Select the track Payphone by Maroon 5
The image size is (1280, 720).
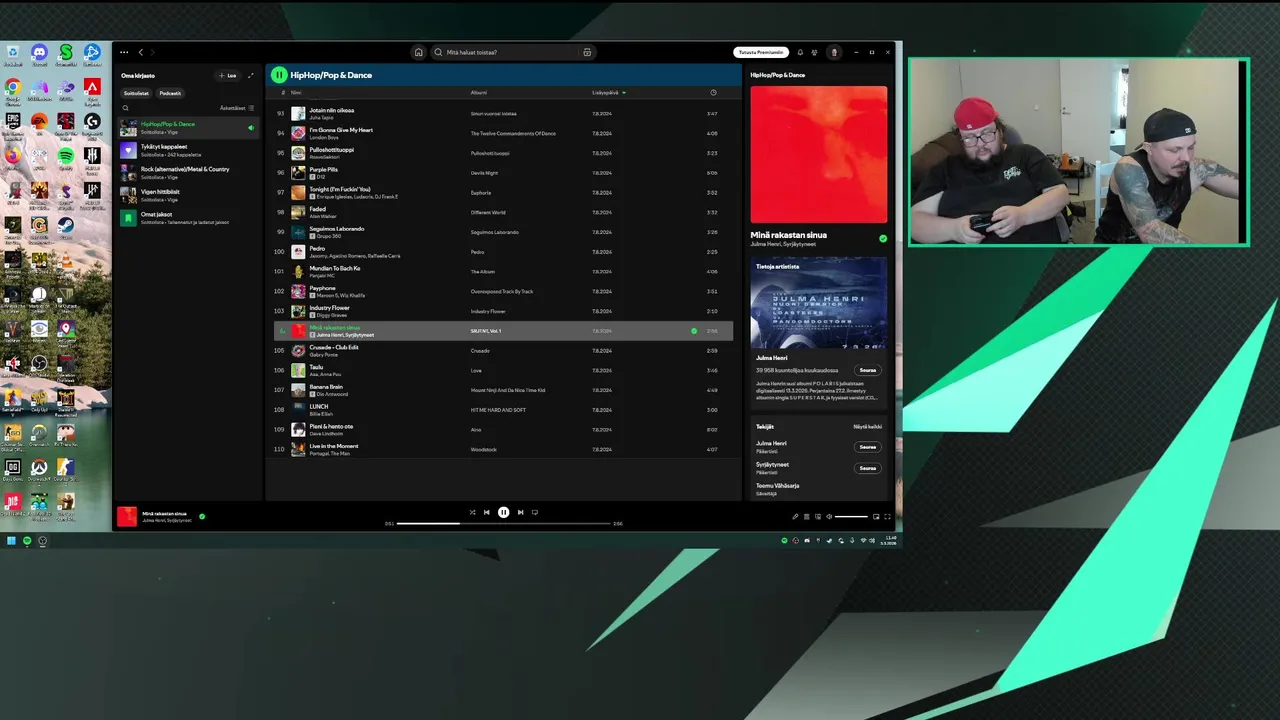pos(504,291)
